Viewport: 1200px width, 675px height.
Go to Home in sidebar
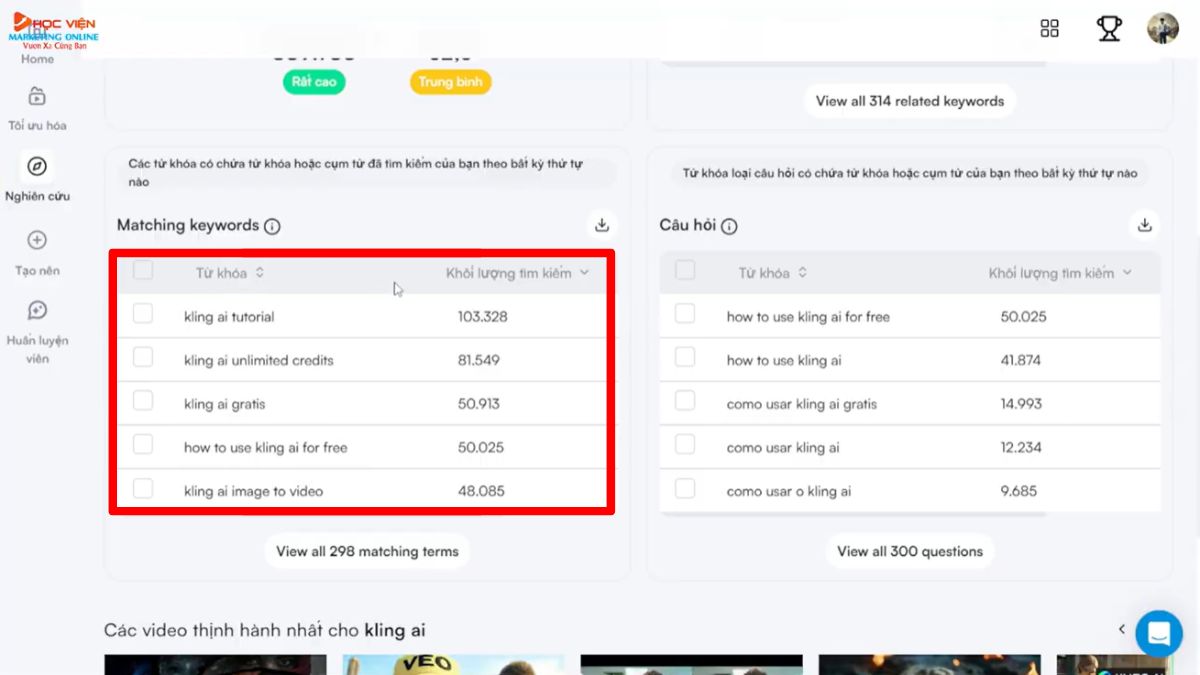tap(37, 59)
